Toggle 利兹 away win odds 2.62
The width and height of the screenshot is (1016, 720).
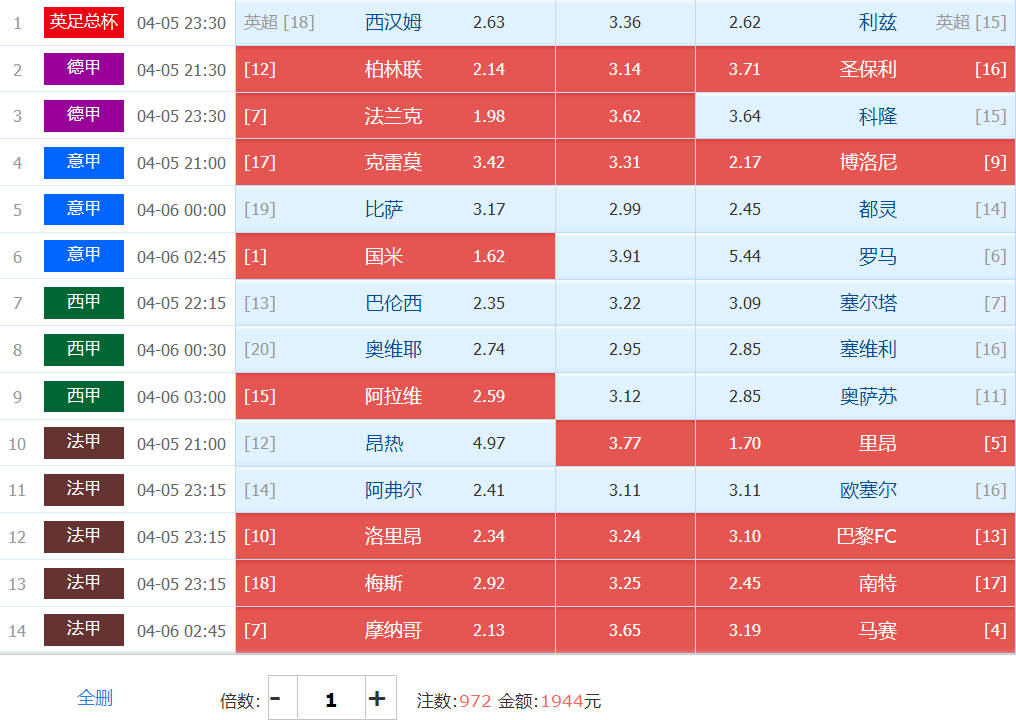pyautogui.click(x=855, y=22)
